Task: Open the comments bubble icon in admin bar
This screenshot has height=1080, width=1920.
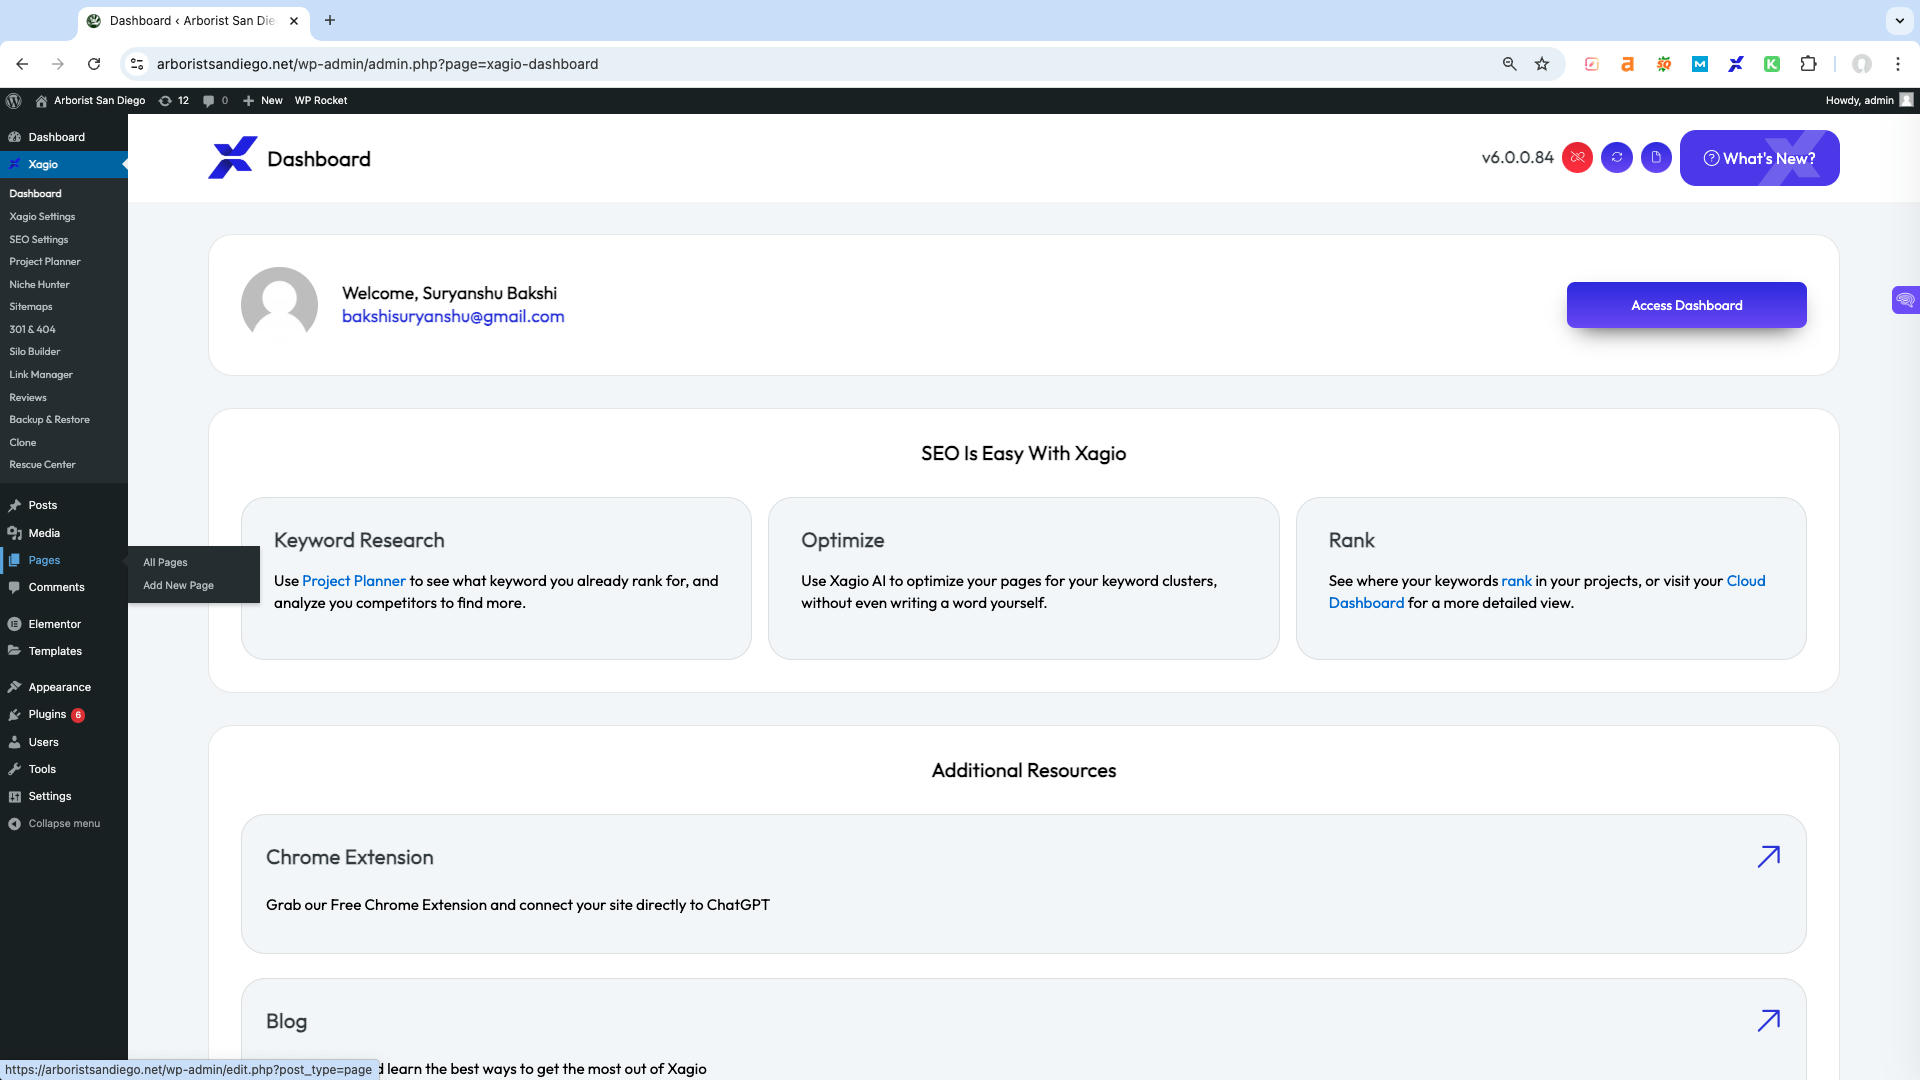Action: [x=215, y=100]
